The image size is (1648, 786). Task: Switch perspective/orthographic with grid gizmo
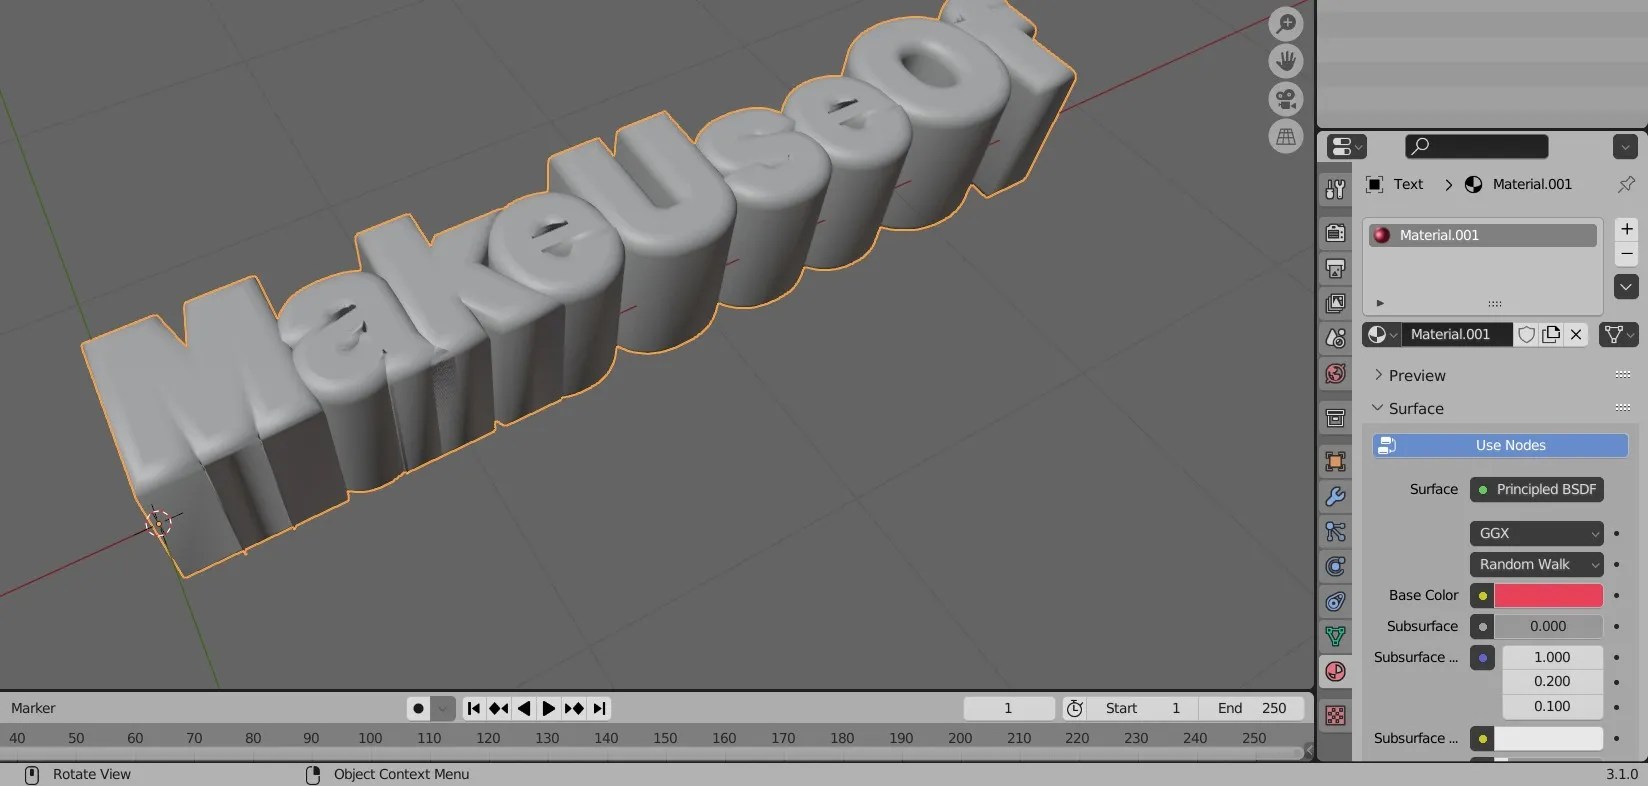(1286, 136)
